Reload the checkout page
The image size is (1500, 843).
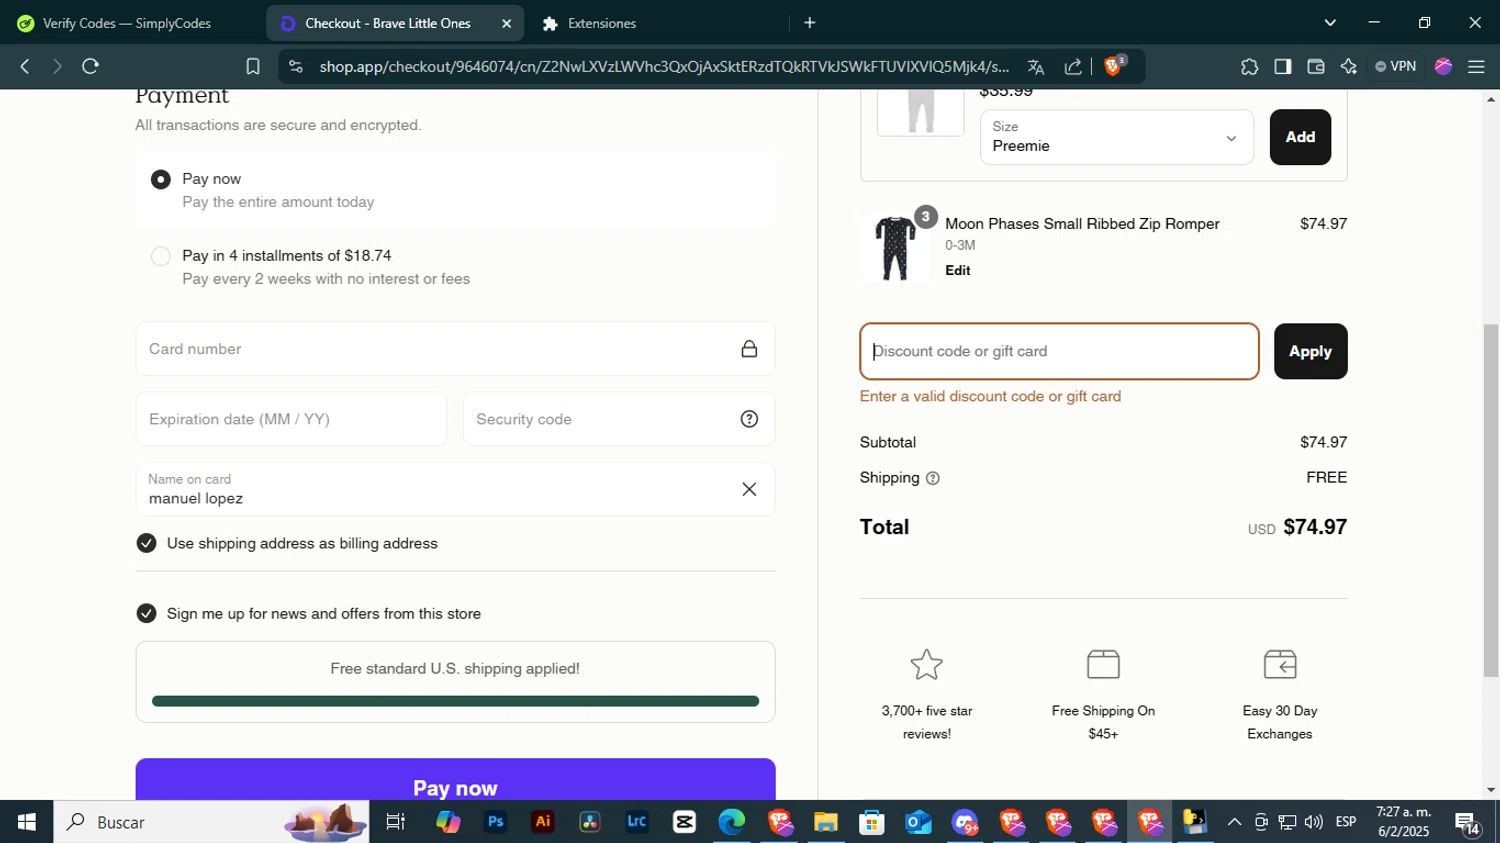click(91, 66)
